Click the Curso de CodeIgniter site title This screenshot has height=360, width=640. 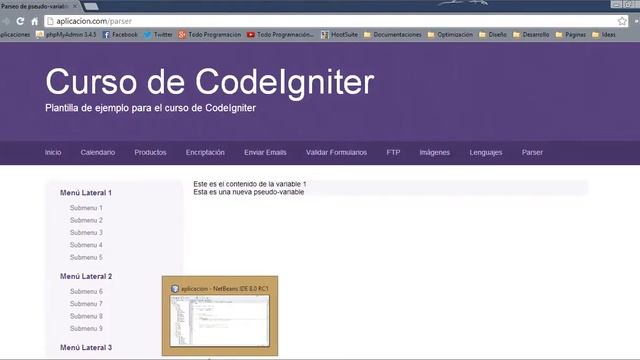(x=209, y=82)
